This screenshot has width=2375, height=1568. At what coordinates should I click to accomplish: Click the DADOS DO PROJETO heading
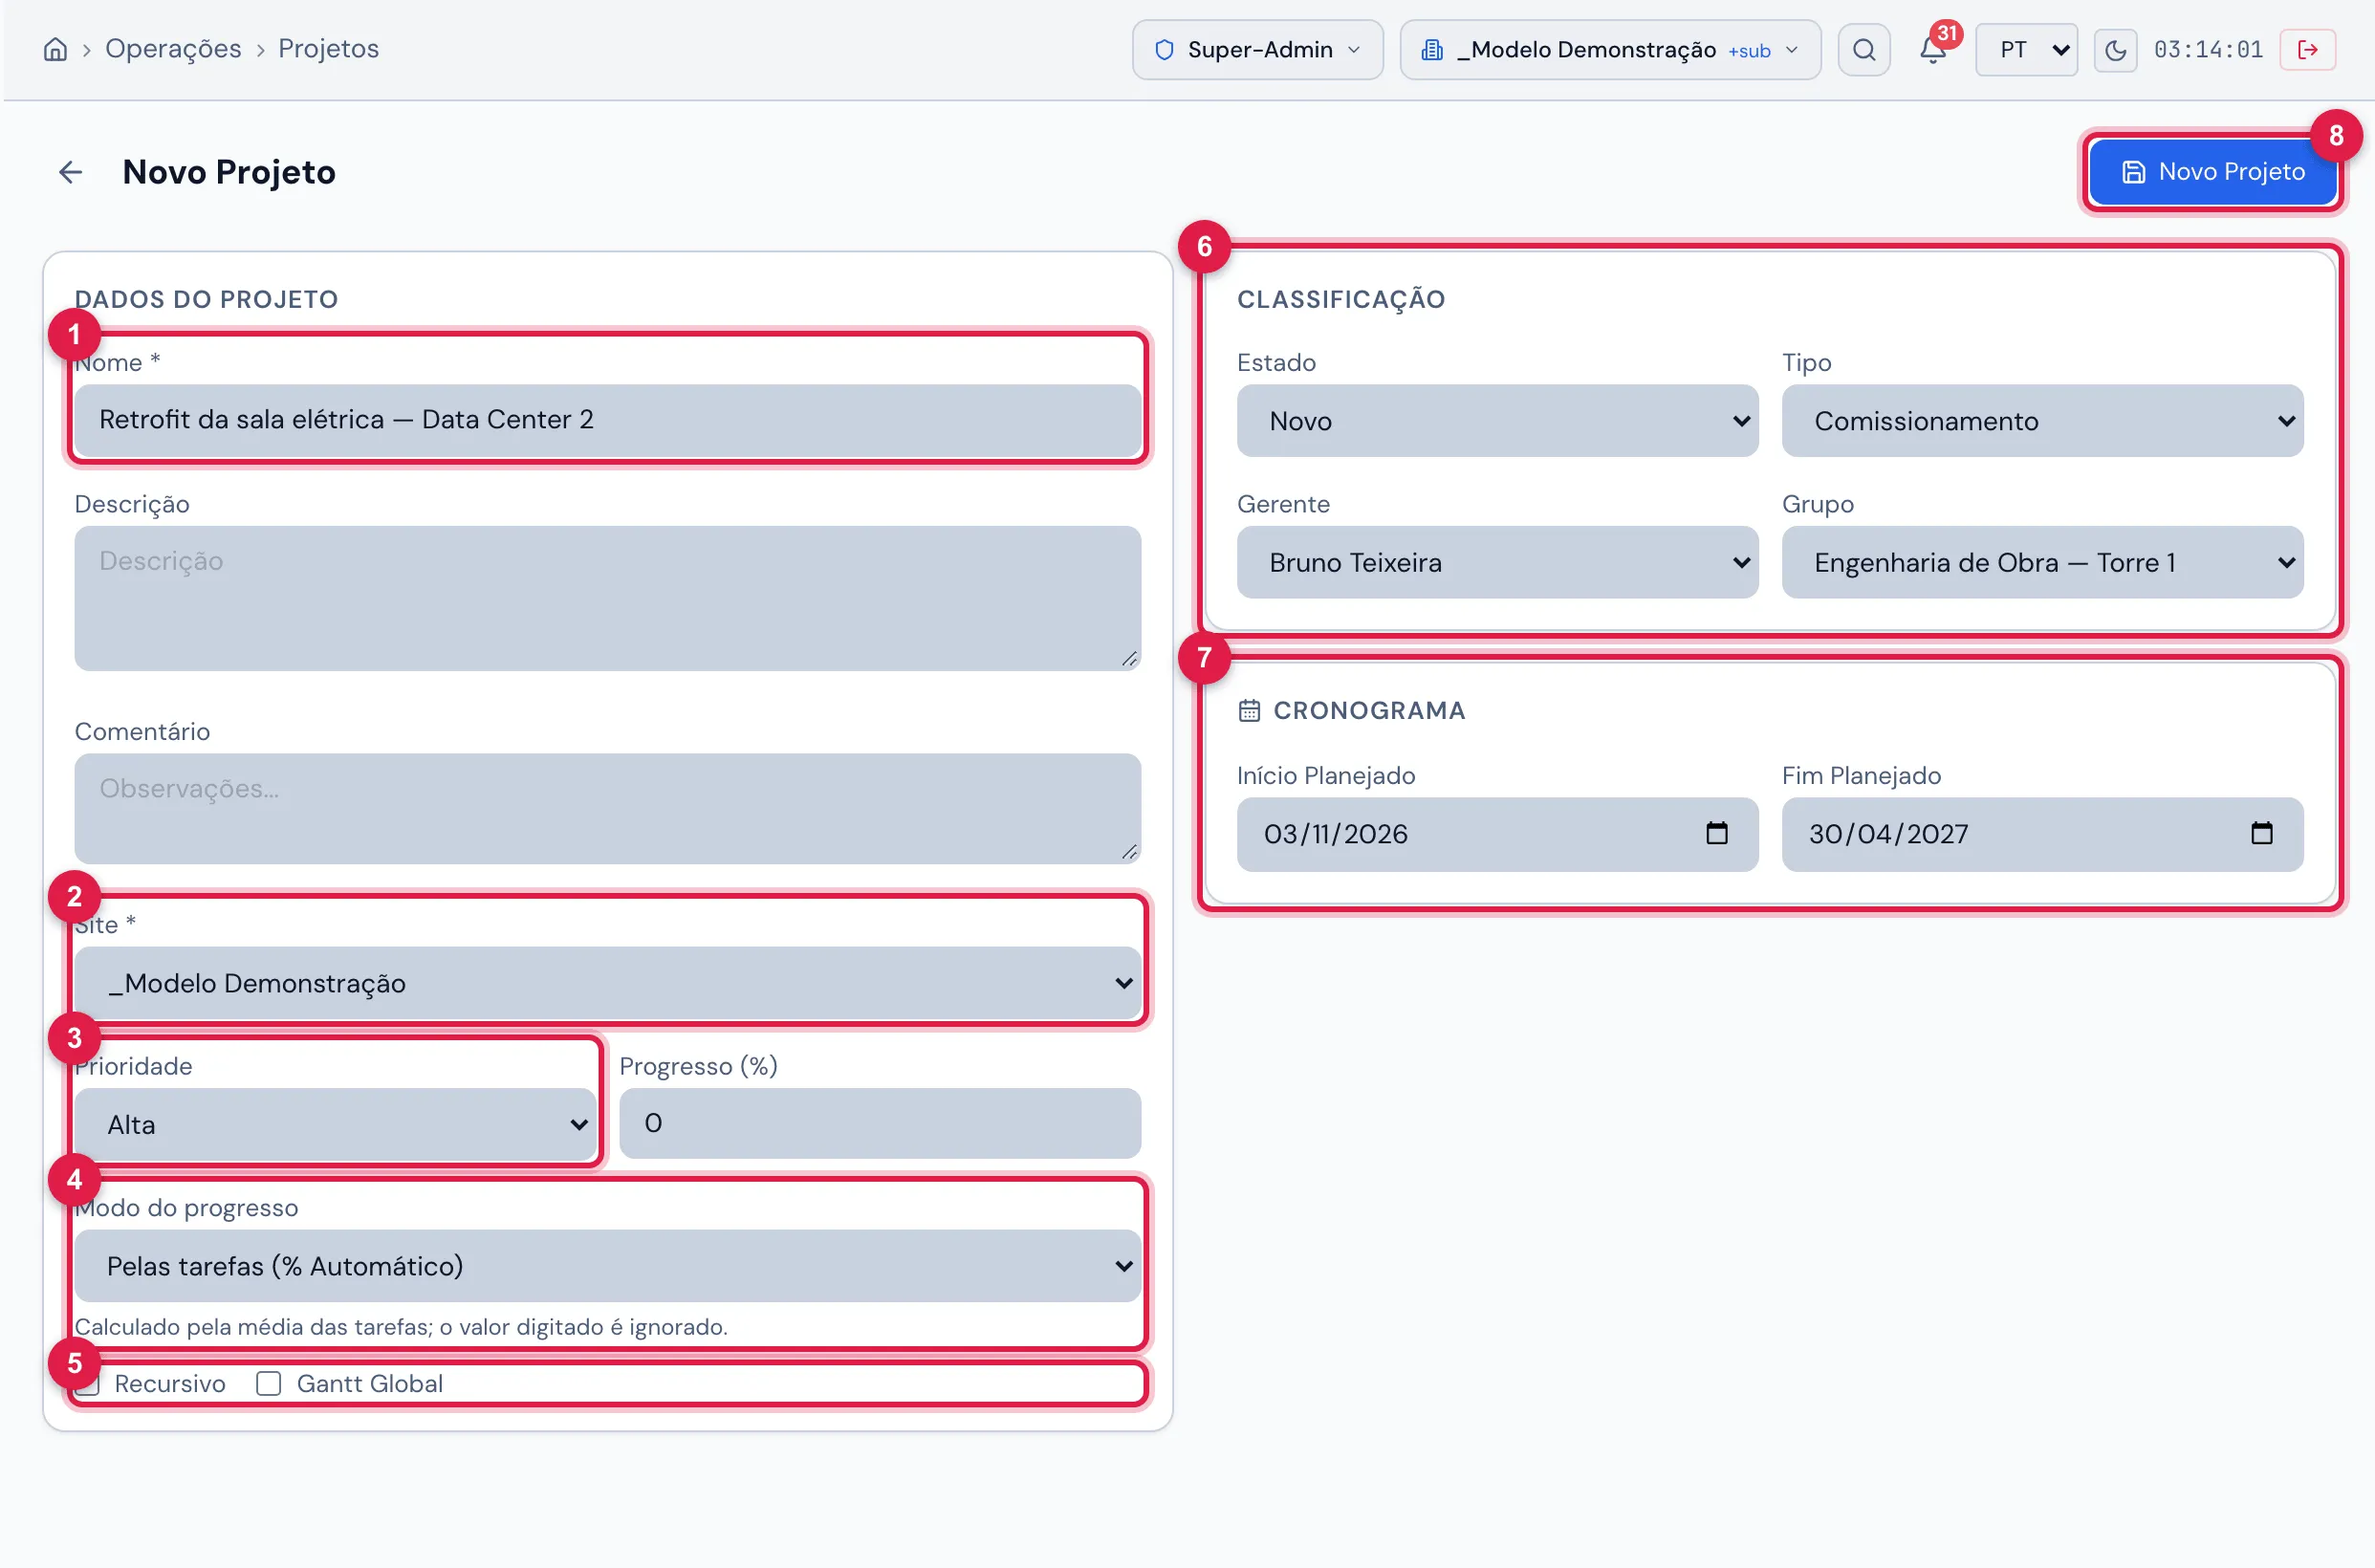tap(207, 299)
